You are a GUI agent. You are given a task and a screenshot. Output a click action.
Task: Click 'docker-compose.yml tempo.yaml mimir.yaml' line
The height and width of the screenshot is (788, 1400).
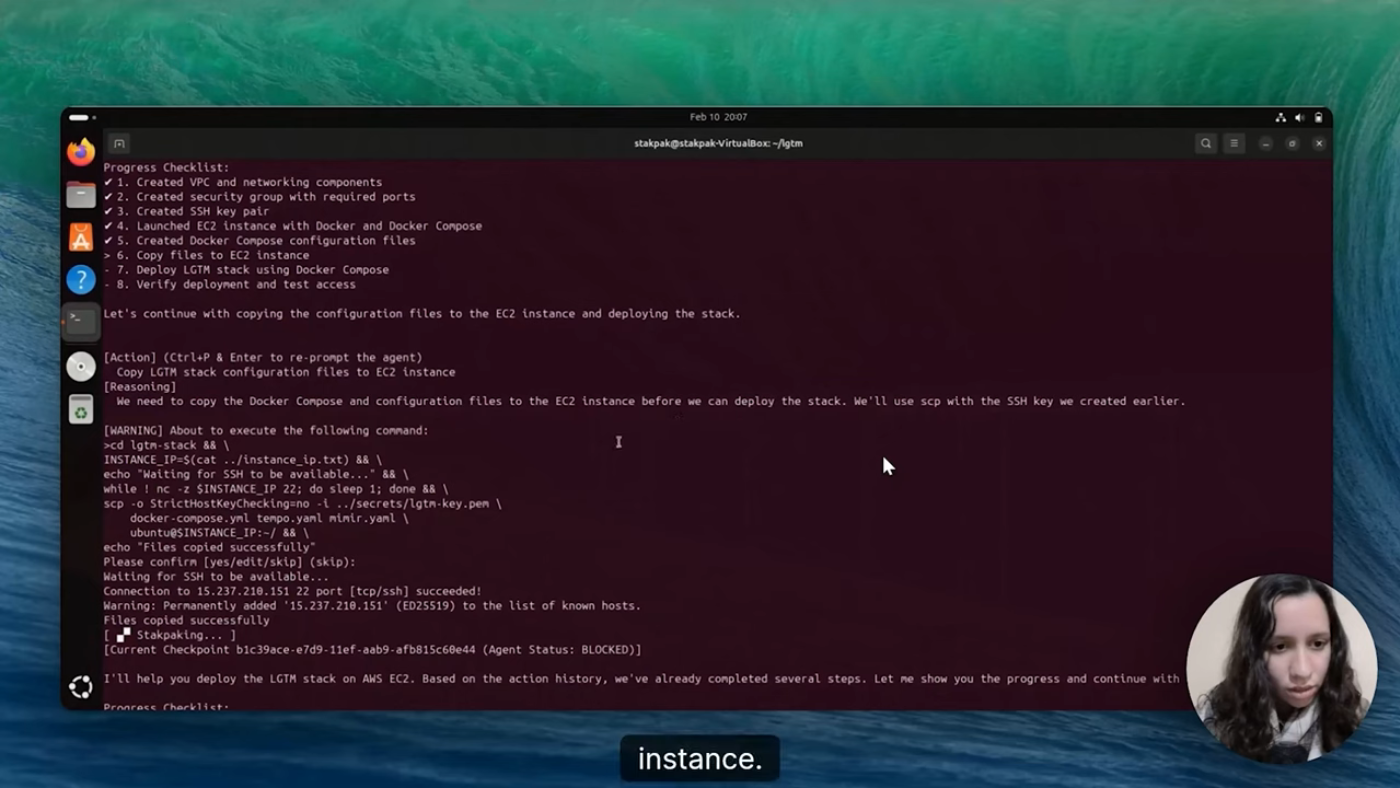coord(269,518)
